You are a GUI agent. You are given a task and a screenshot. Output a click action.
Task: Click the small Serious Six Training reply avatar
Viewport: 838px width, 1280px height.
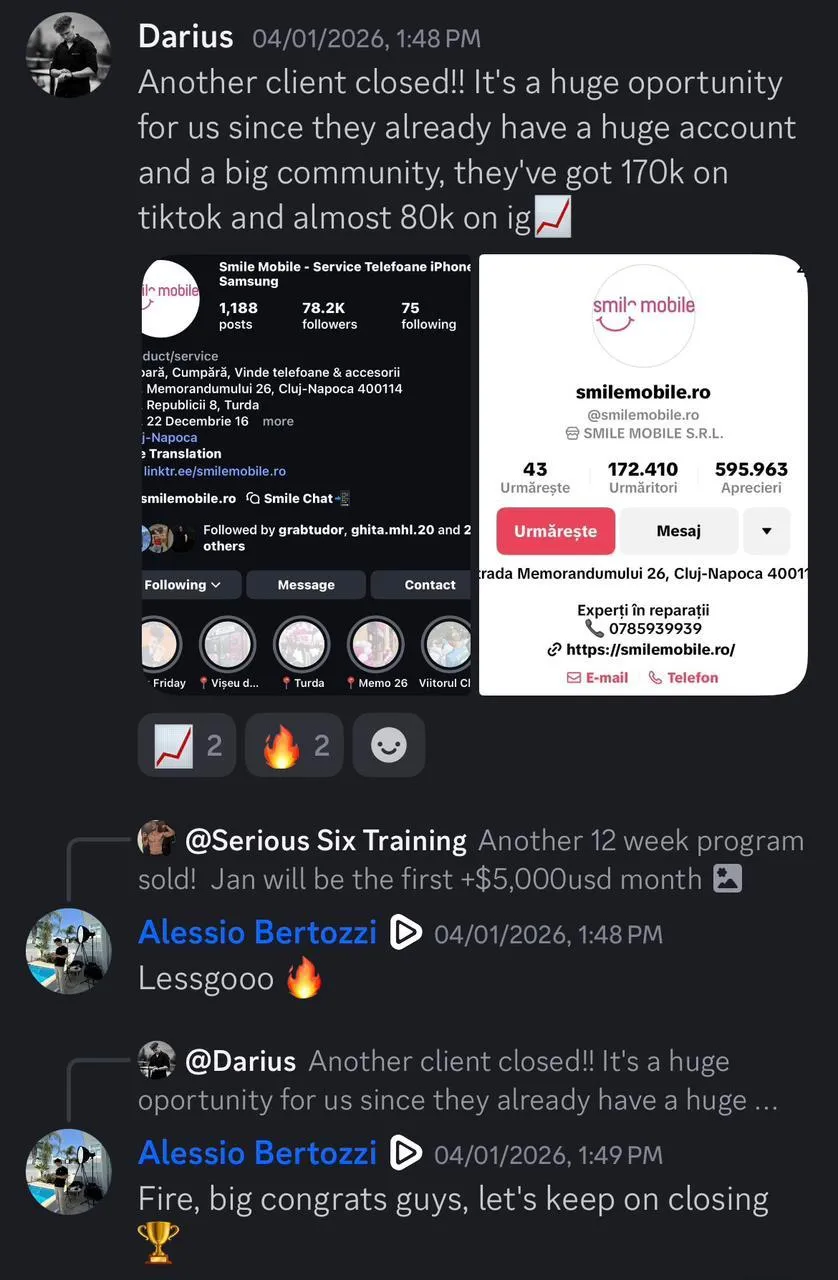(x=156, y=839)
